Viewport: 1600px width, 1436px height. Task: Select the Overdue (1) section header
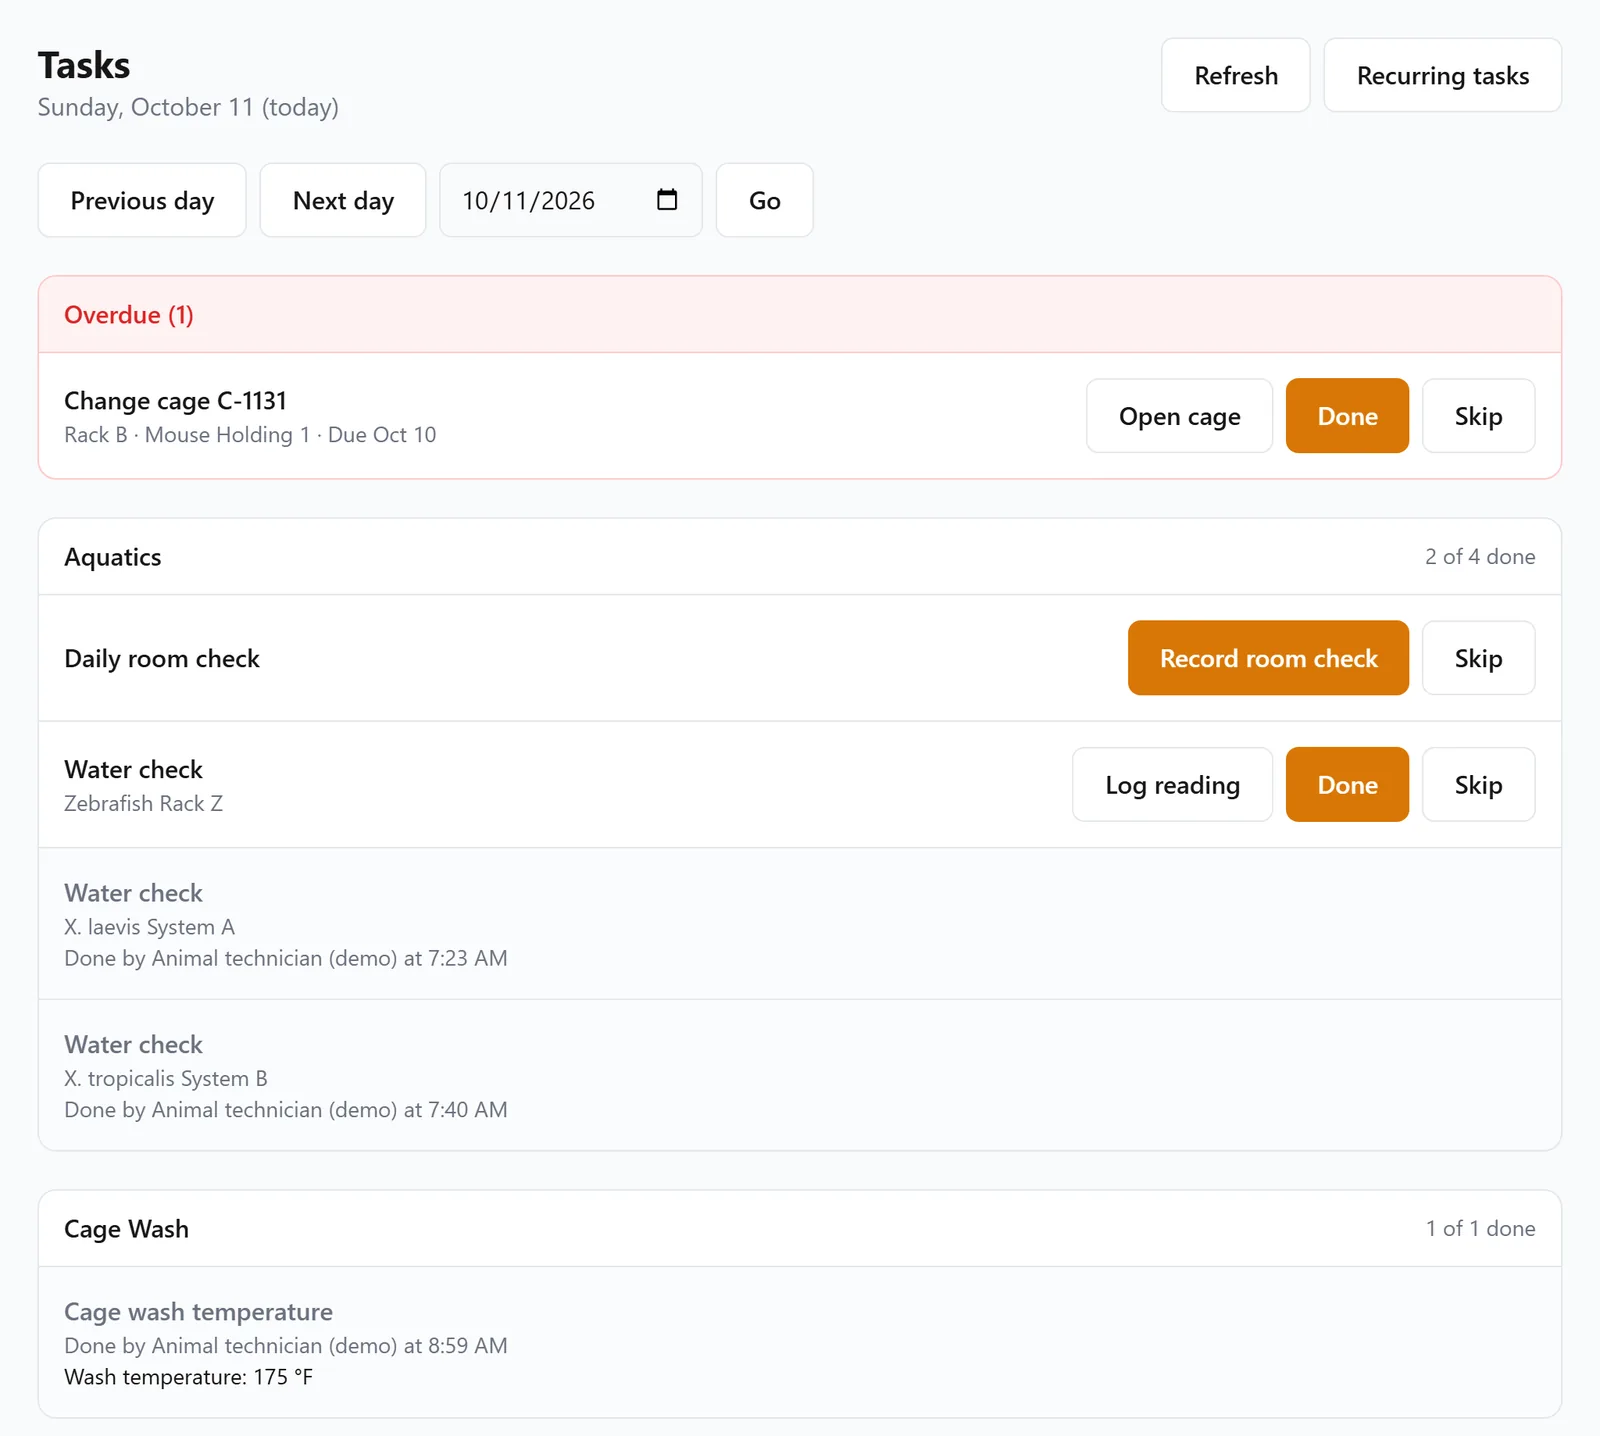800,315
